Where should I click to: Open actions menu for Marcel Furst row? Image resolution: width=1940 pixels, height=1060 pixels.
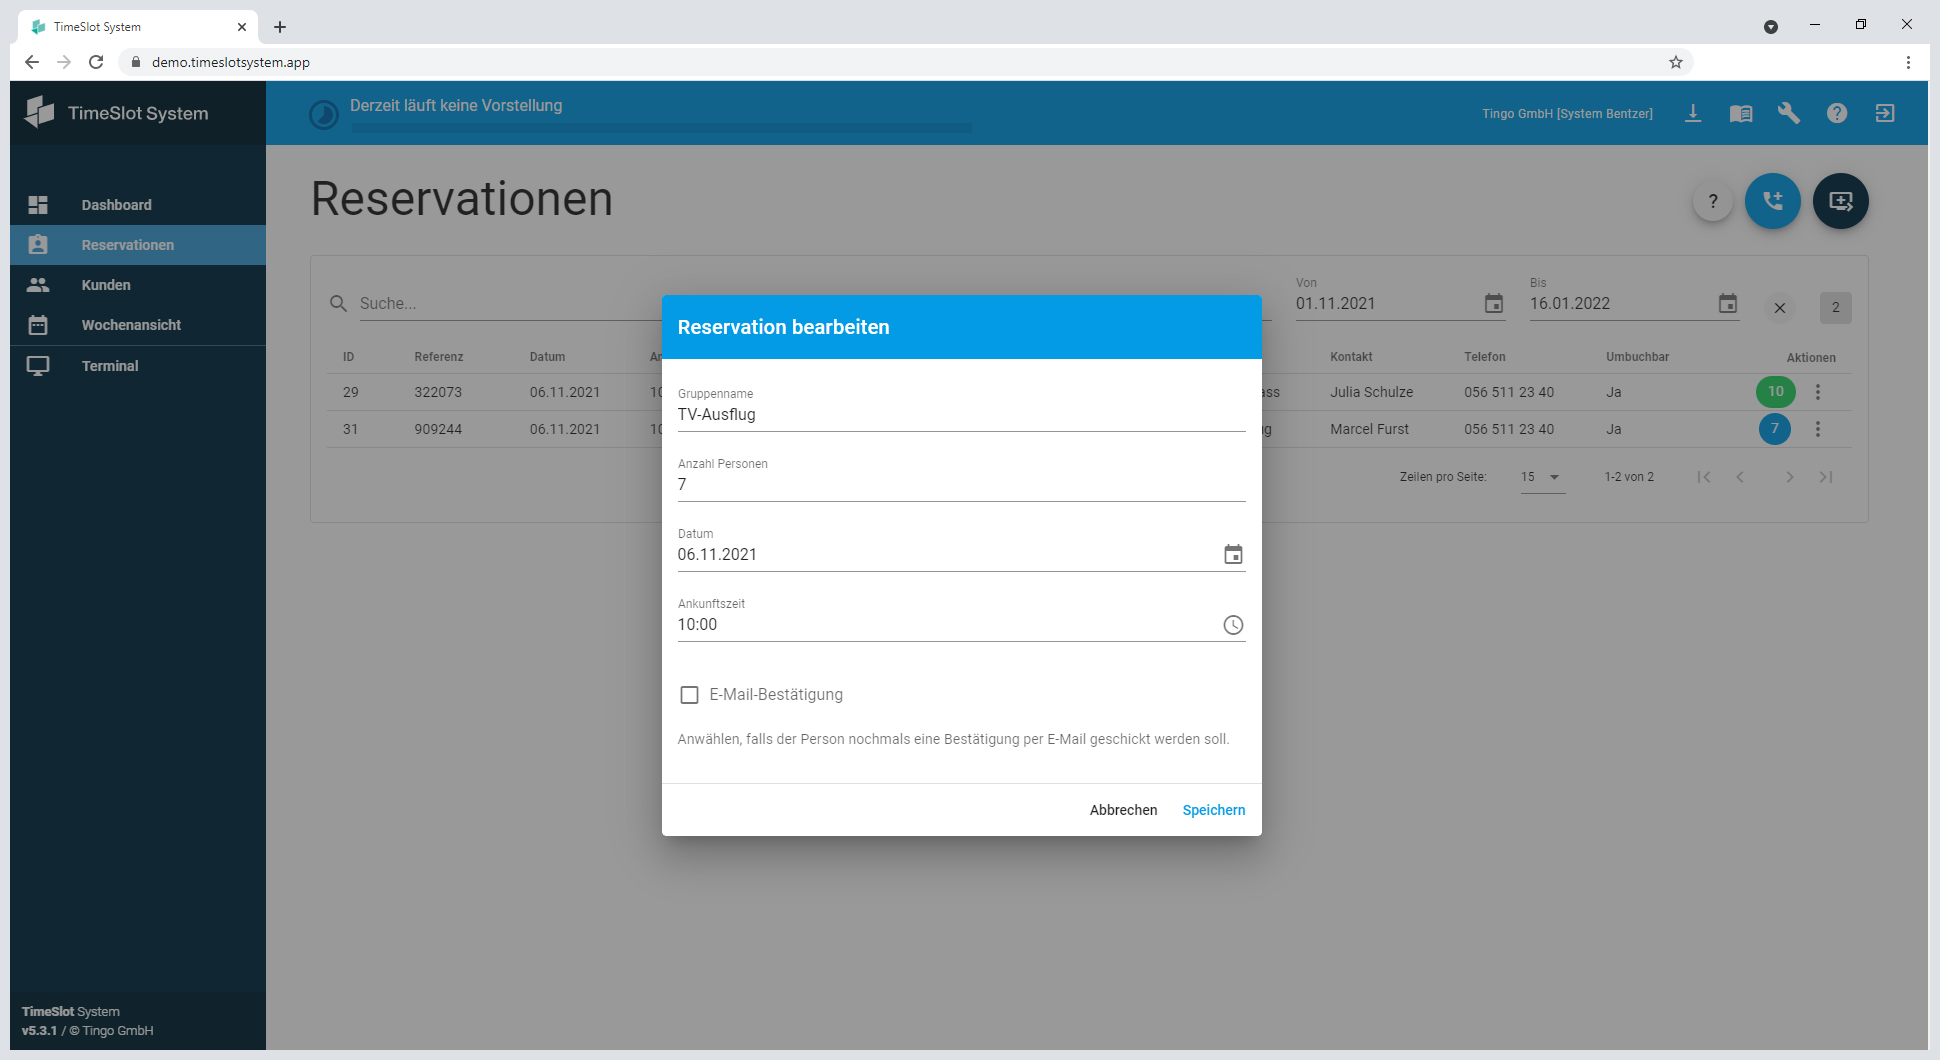pyautogui.click(x=1818, y=429)
